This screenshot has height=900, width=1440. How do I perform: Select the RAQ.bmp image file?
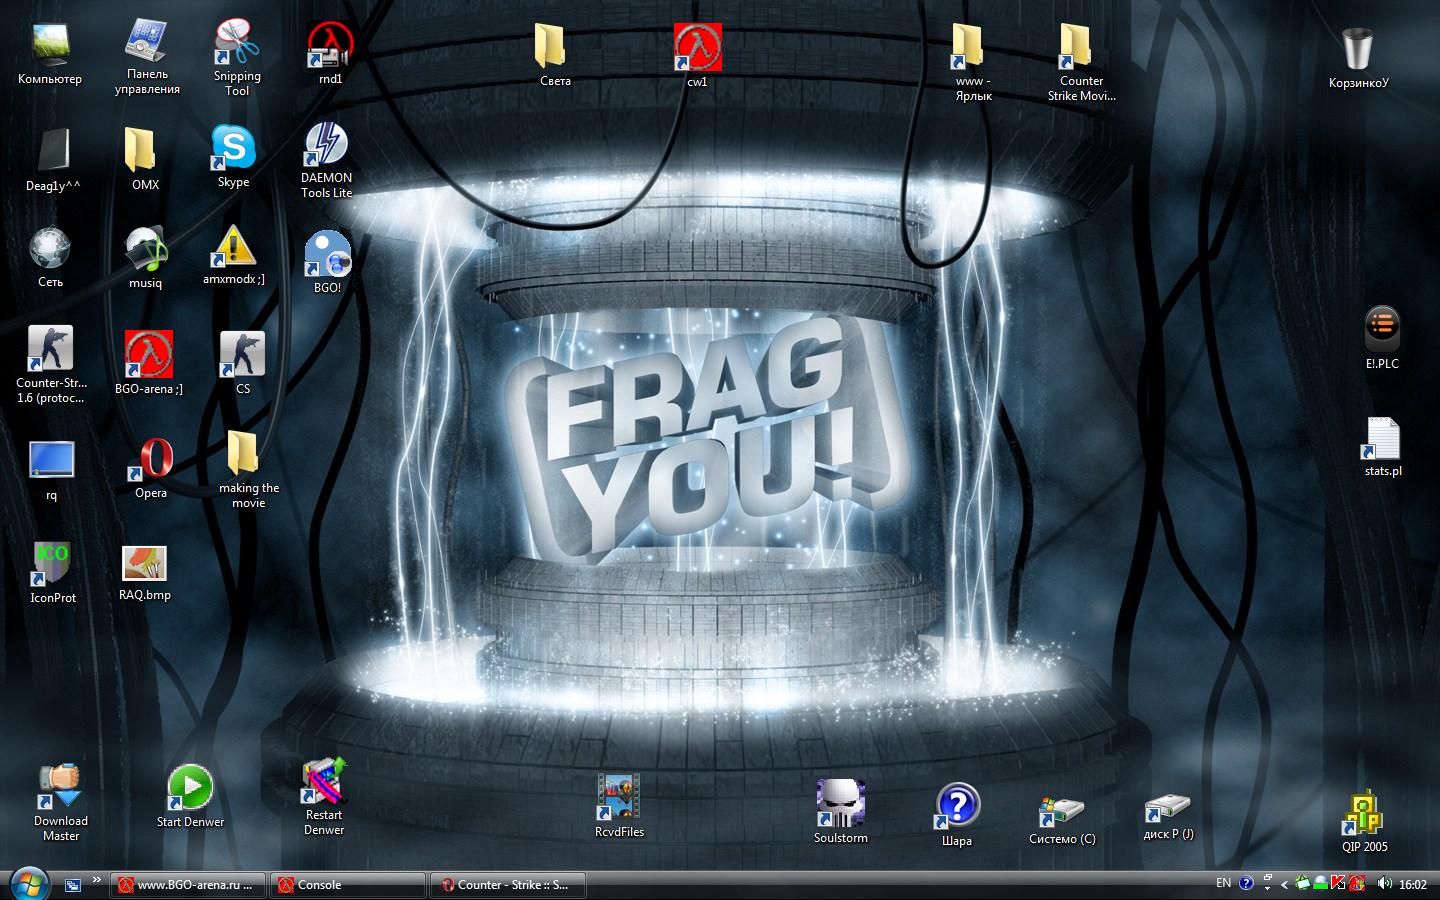pos(145,573)
